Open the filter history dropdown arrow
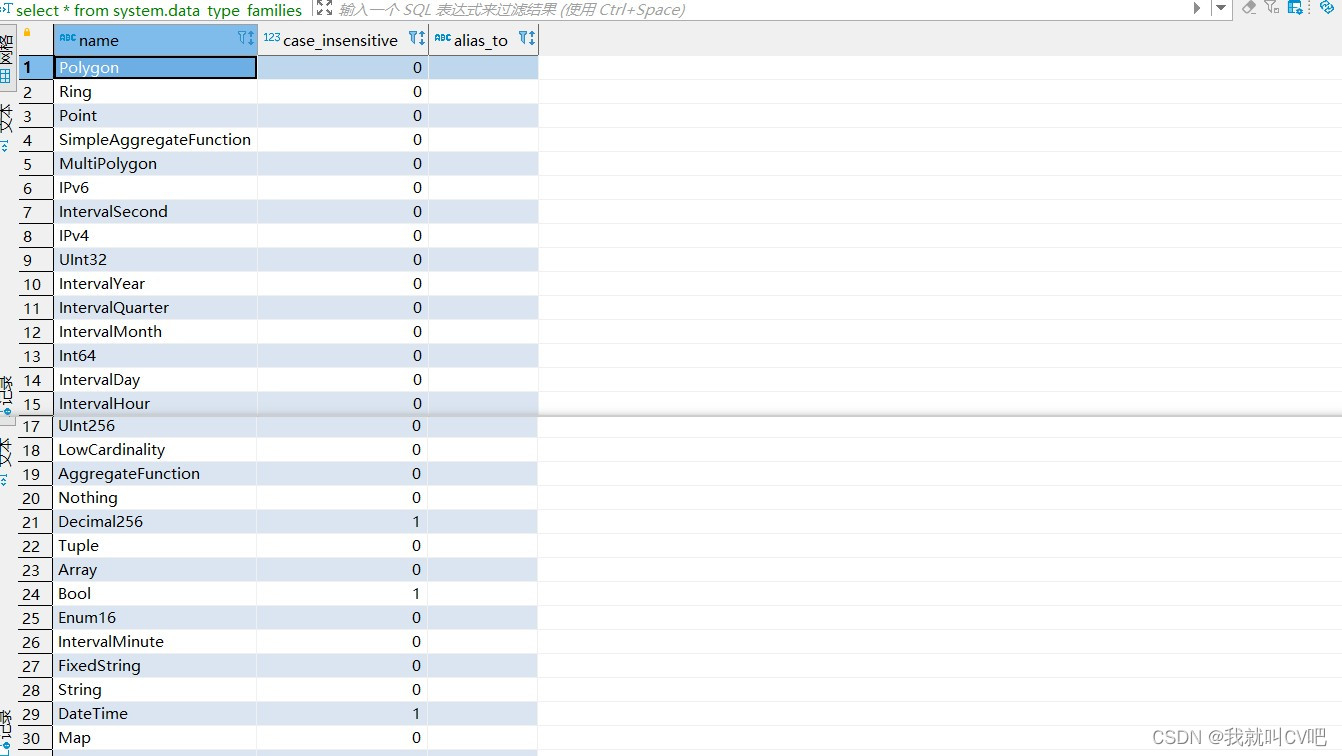This screenshot has width=1342, height=756. tap(1220, 8)
